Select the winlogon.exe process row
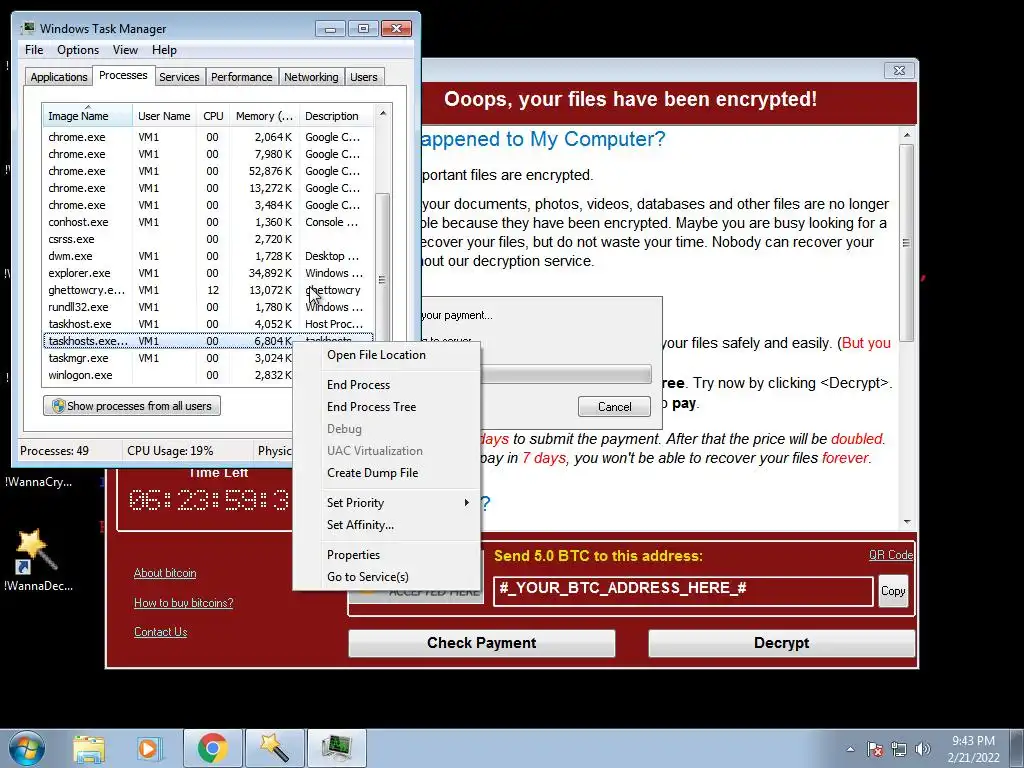Viewport: 1024px width, 768px height. click(x=168, y=375)
